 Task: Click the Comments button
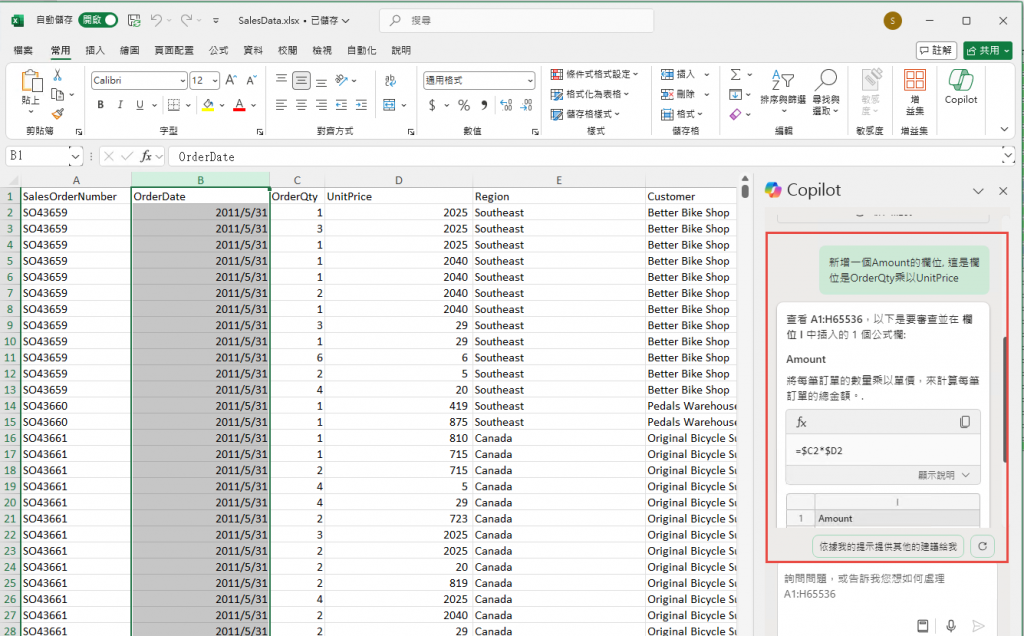(936, 50)
